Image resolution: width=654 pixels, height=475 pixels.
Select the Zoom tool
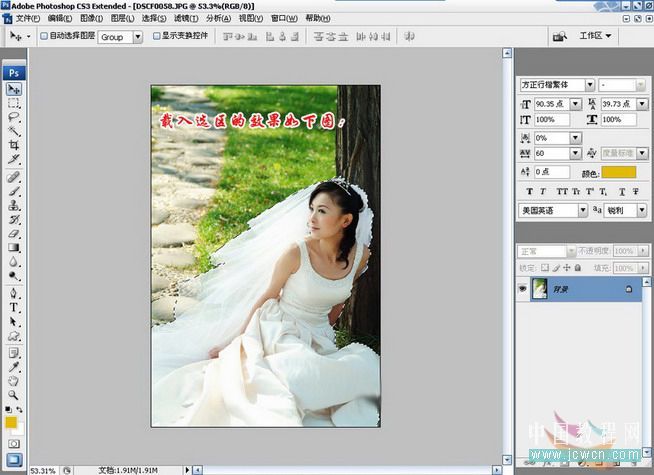click(x=14, y=393)
